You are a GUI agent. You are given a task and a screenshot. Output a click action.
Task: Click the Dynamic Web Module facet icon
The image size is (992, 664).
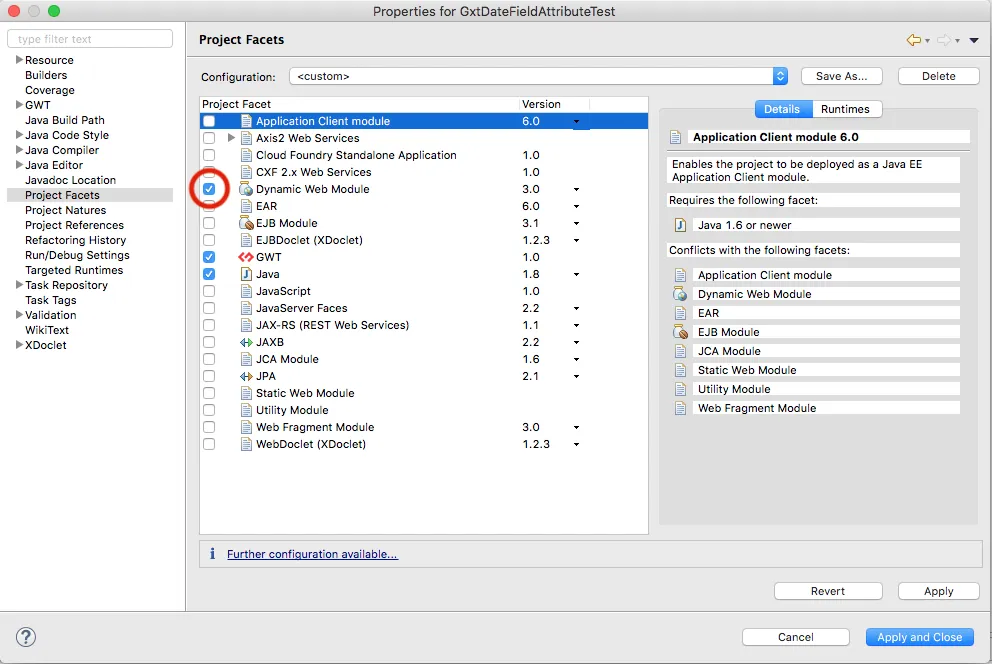(246, 189)
